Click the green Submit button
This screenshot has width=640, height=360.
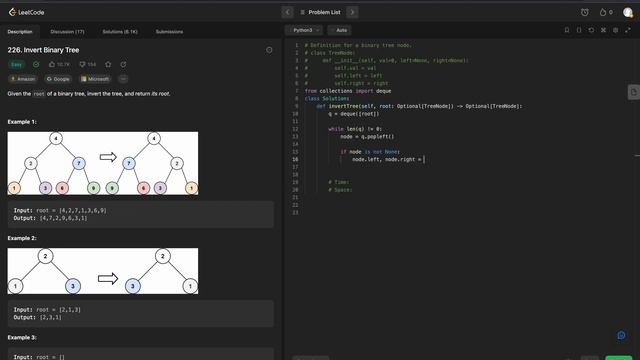point(618,358)
